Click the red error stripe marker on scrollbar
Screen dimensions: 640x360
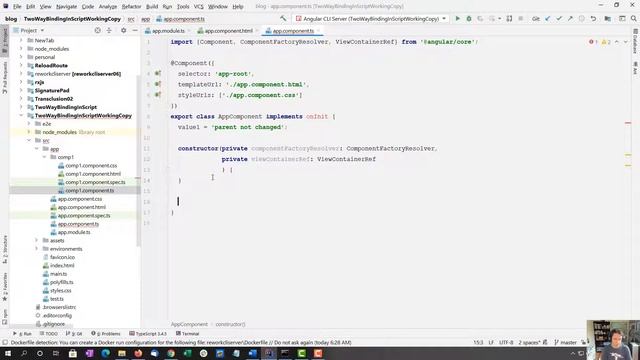628,123
